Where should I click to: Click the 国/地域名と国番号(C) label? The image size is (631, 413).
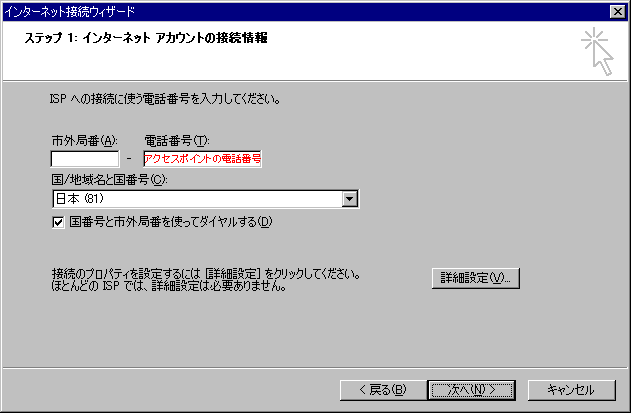click(109, 180)
